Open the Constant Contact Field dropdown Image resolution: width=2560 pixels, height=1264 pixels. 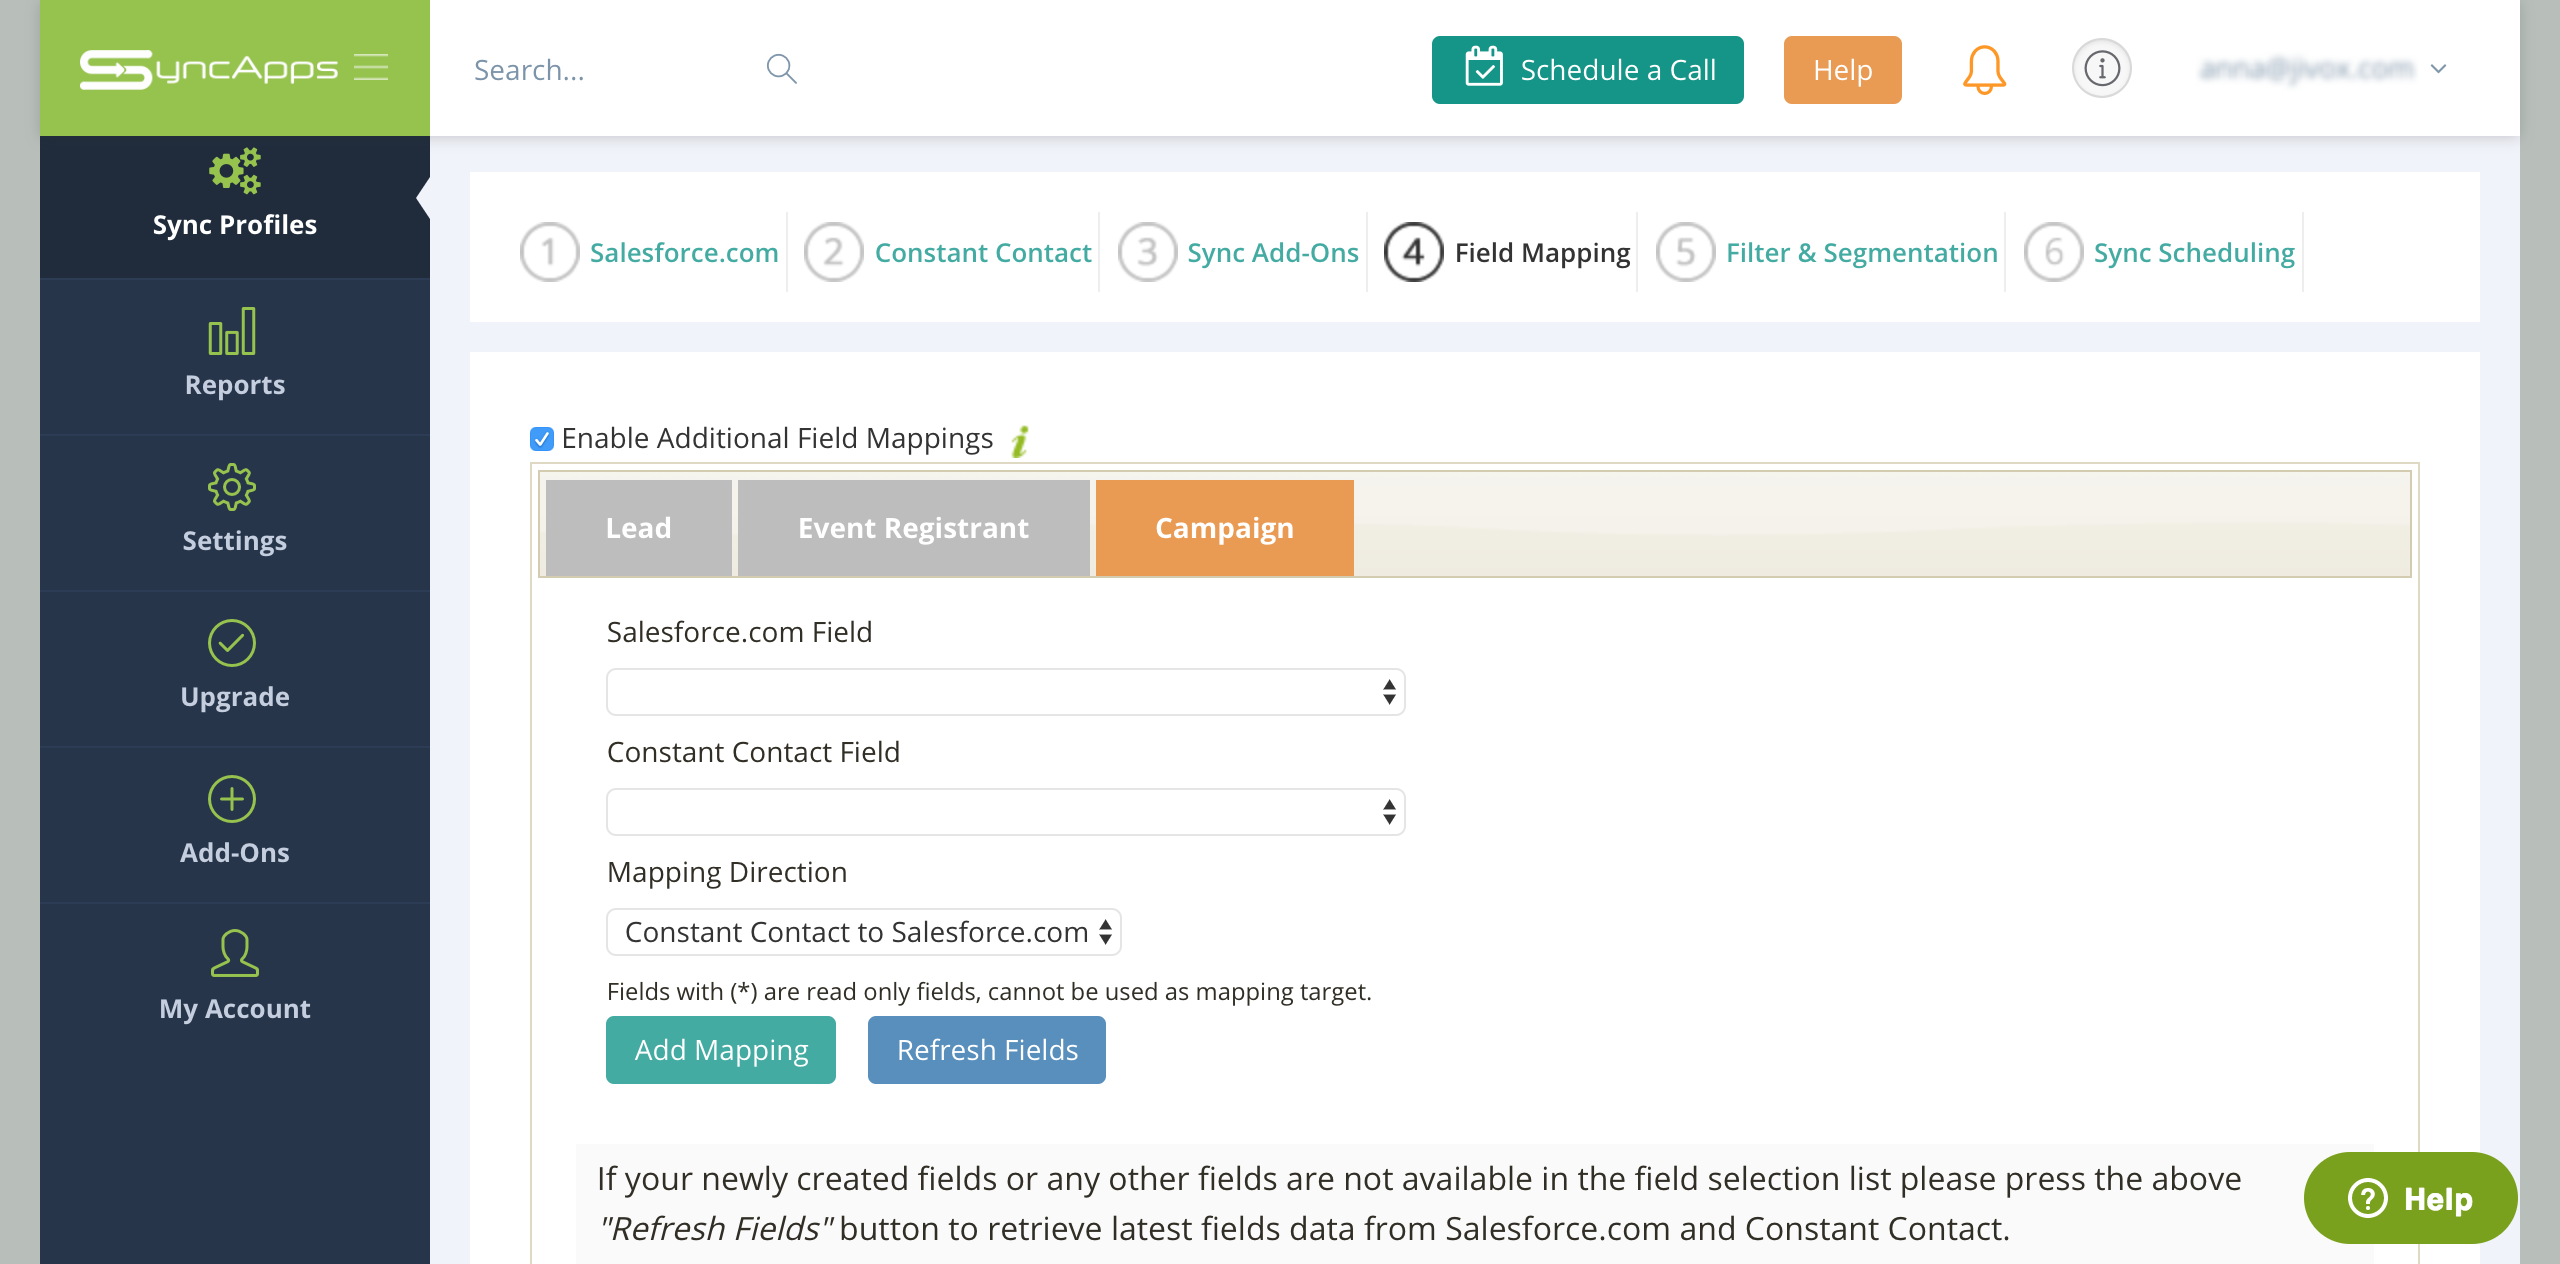(x=1005, y=812)
